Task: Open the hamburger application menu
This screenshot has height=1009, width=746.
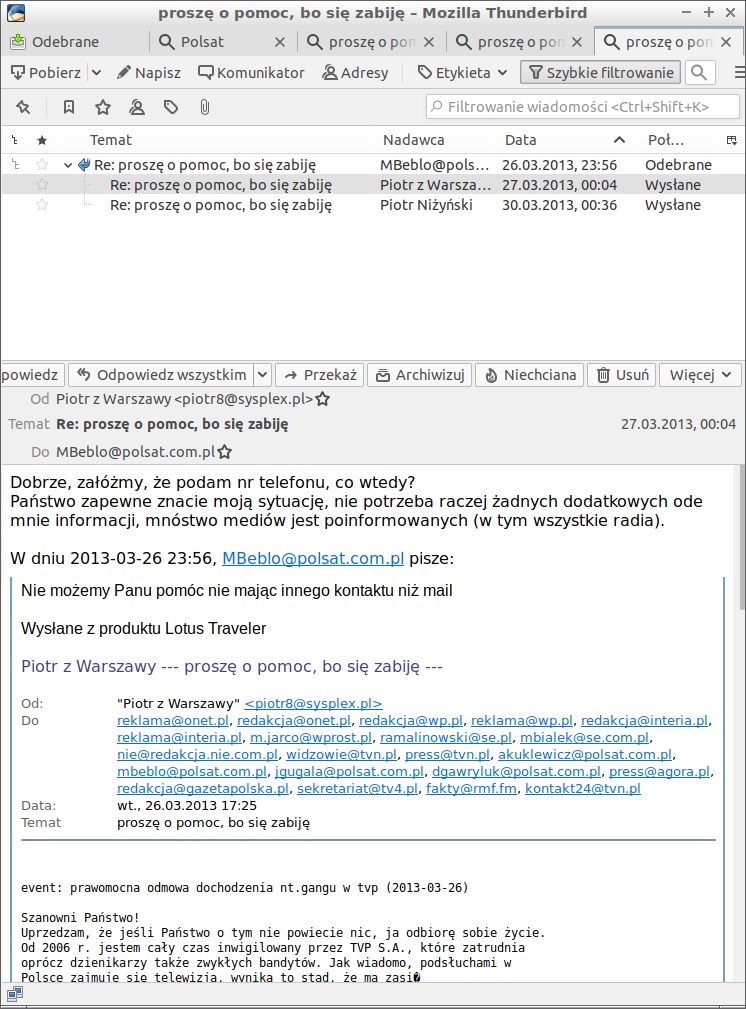Action: [x=739, y=73]
